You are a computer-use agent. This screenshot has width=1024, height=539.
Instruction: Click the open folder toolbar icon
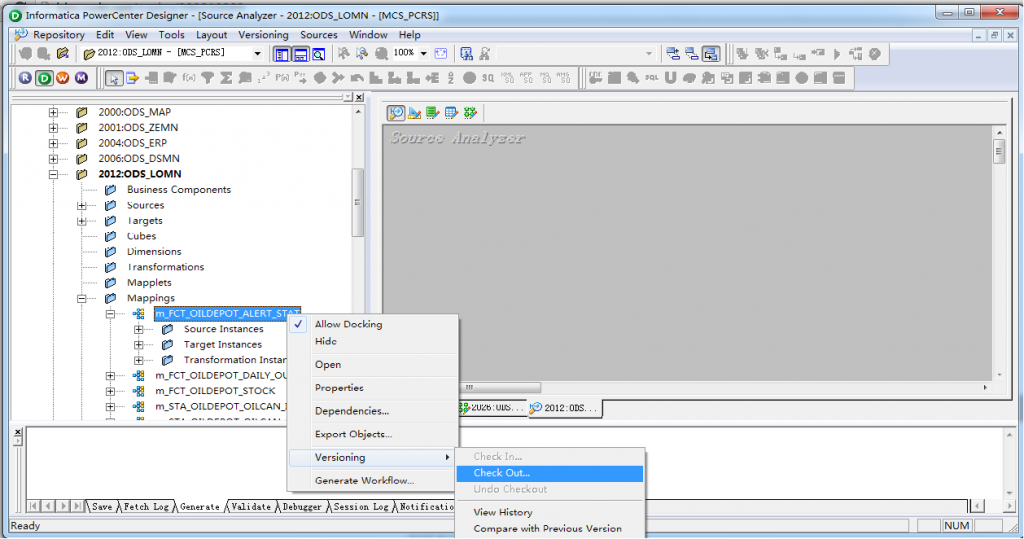(63, 54)
